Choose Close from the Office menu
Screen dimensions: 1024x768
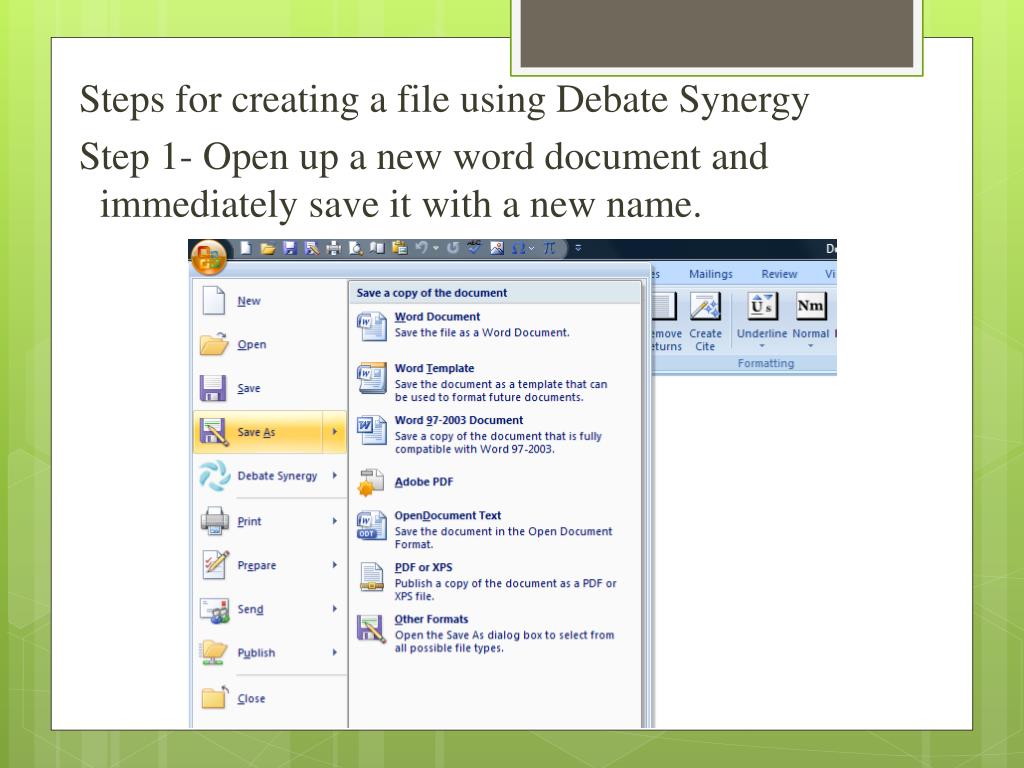click(x=270, y=698)
